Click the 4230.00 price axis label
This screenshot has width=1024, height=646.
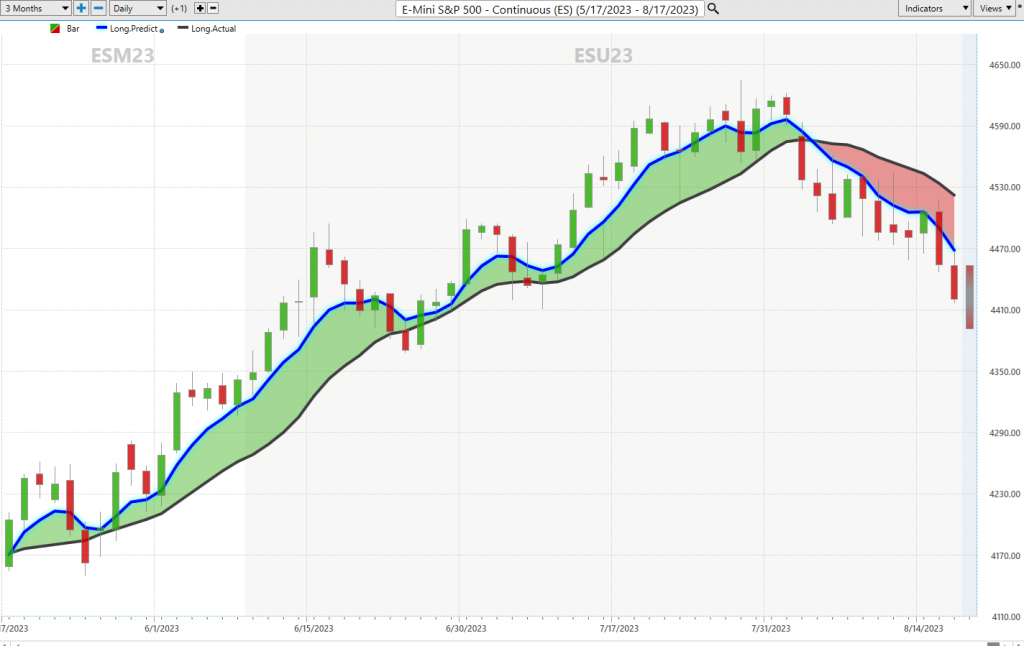pos(1004,494)
